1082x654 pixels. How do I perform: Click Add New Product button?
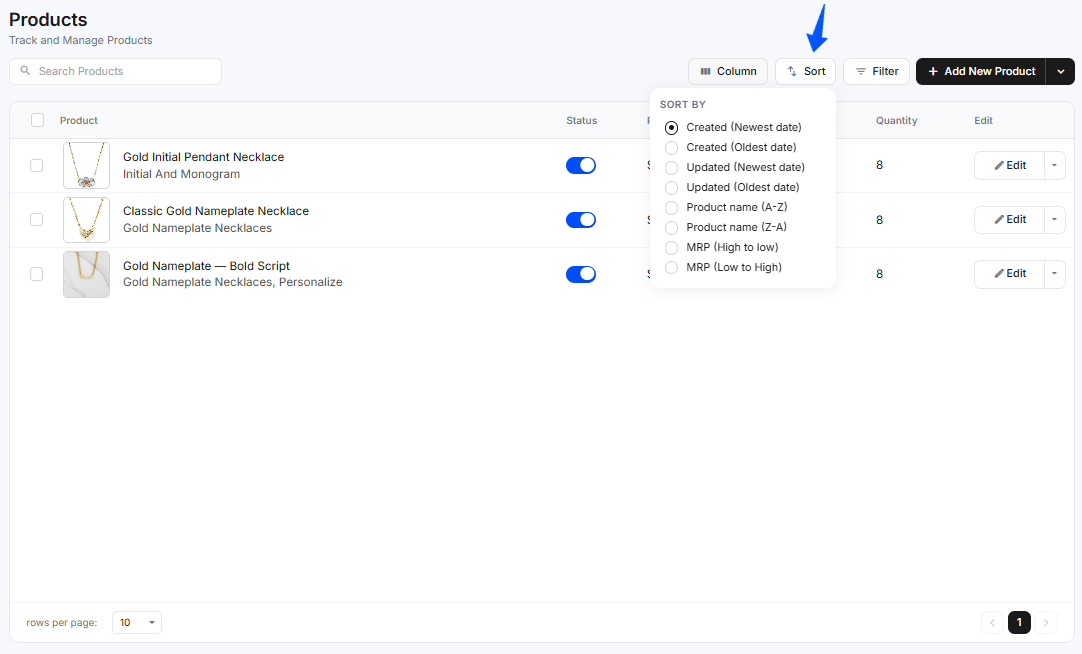click(981, 71)
